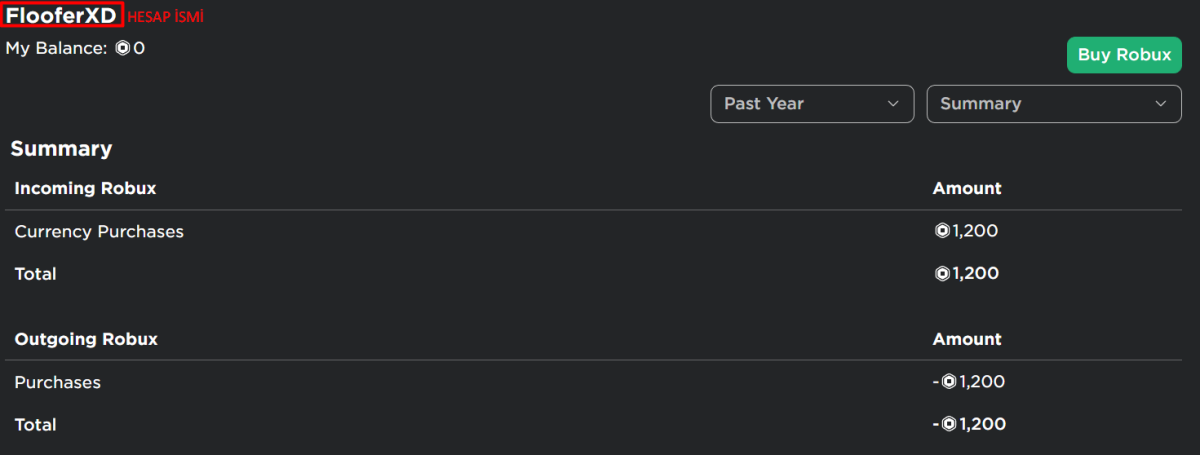Expand the Summary transaction type dropdown
The height and width of the screenshot is (455, 1200).
coord(1048,104)
